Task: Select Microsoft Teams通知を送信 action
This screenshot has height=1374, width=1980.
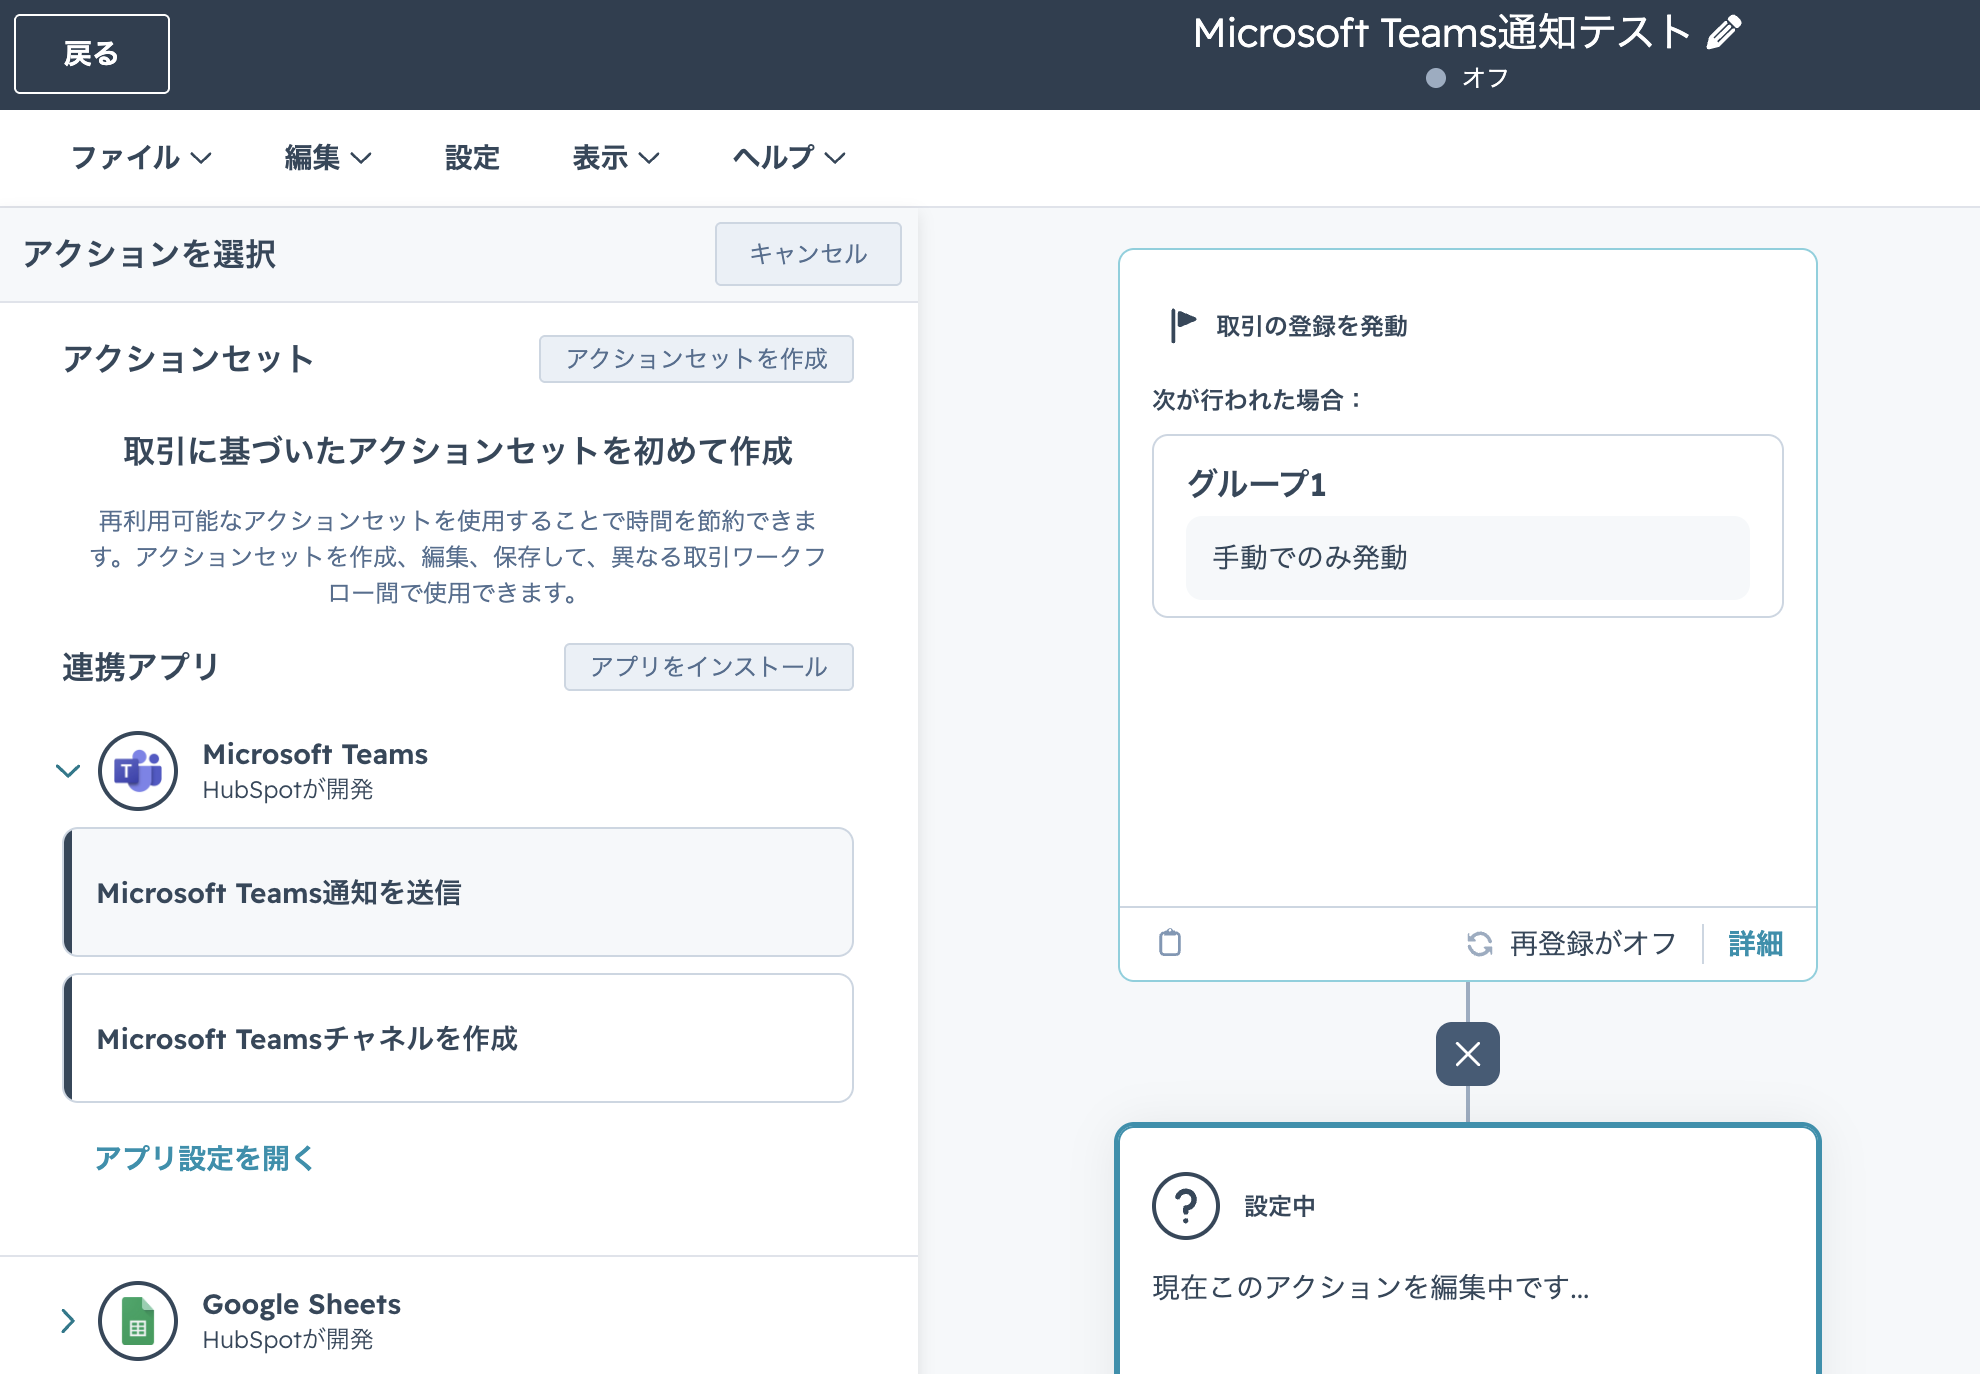Action: 458,892
